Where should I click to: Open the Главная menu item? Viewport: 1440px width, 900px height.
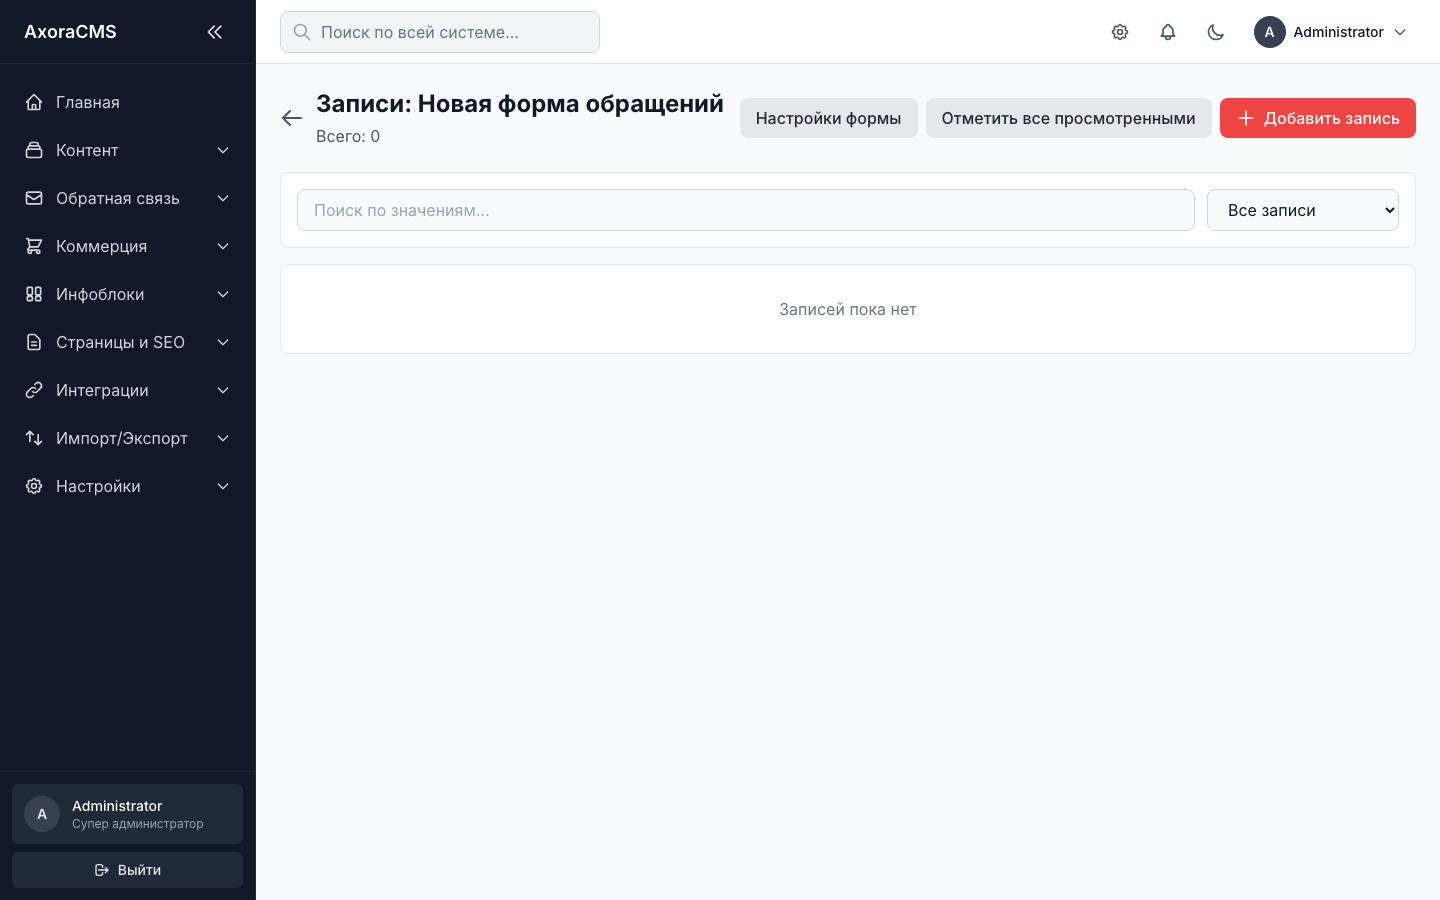[x=128, y=102]
